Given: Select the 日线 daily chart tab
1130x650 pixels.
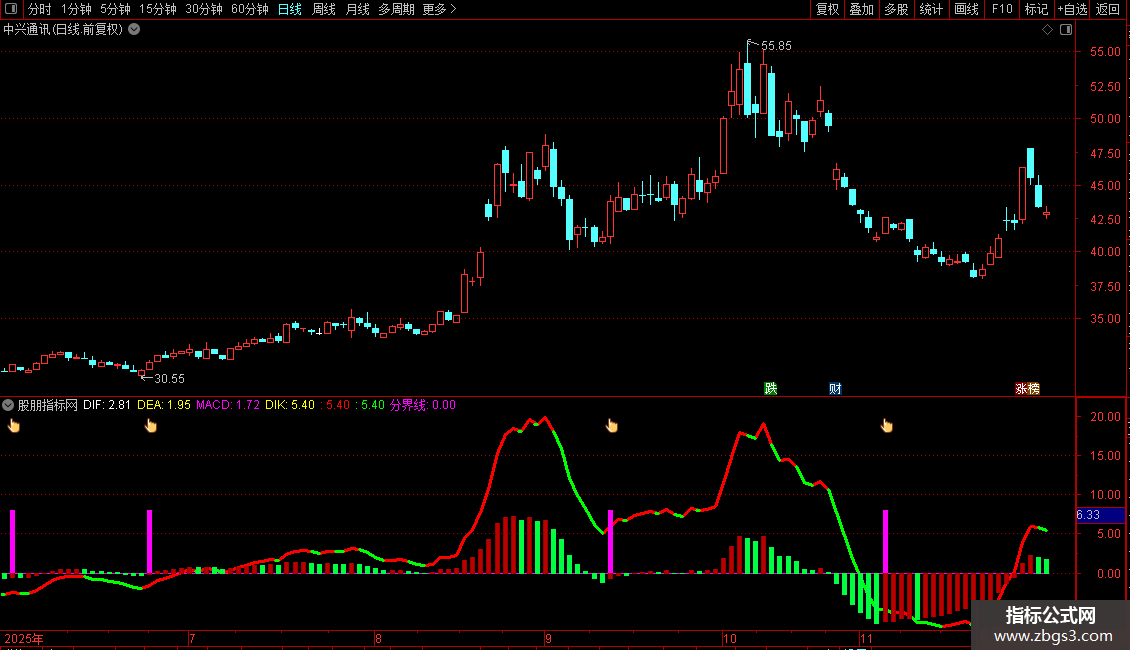Looking at the screenshot, I should coord(290,9).
